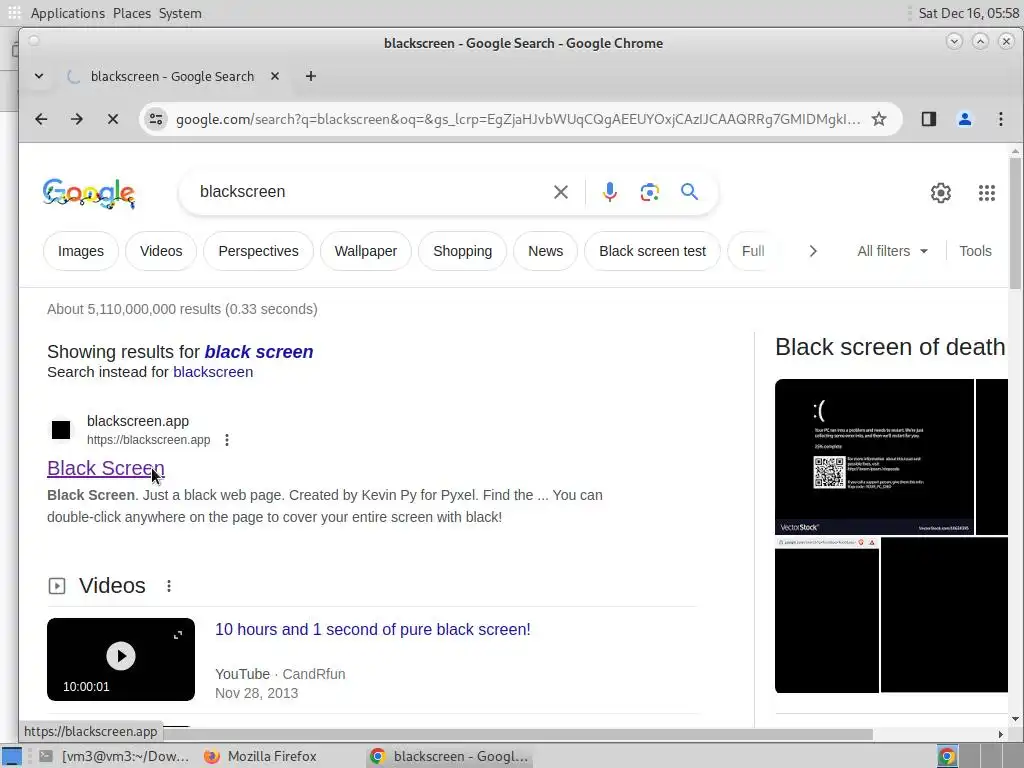Image resolution: width=1024 pixels, height=768 pixels.
Task: Open options menu for Videos section
Action: [x=168, y=586]
